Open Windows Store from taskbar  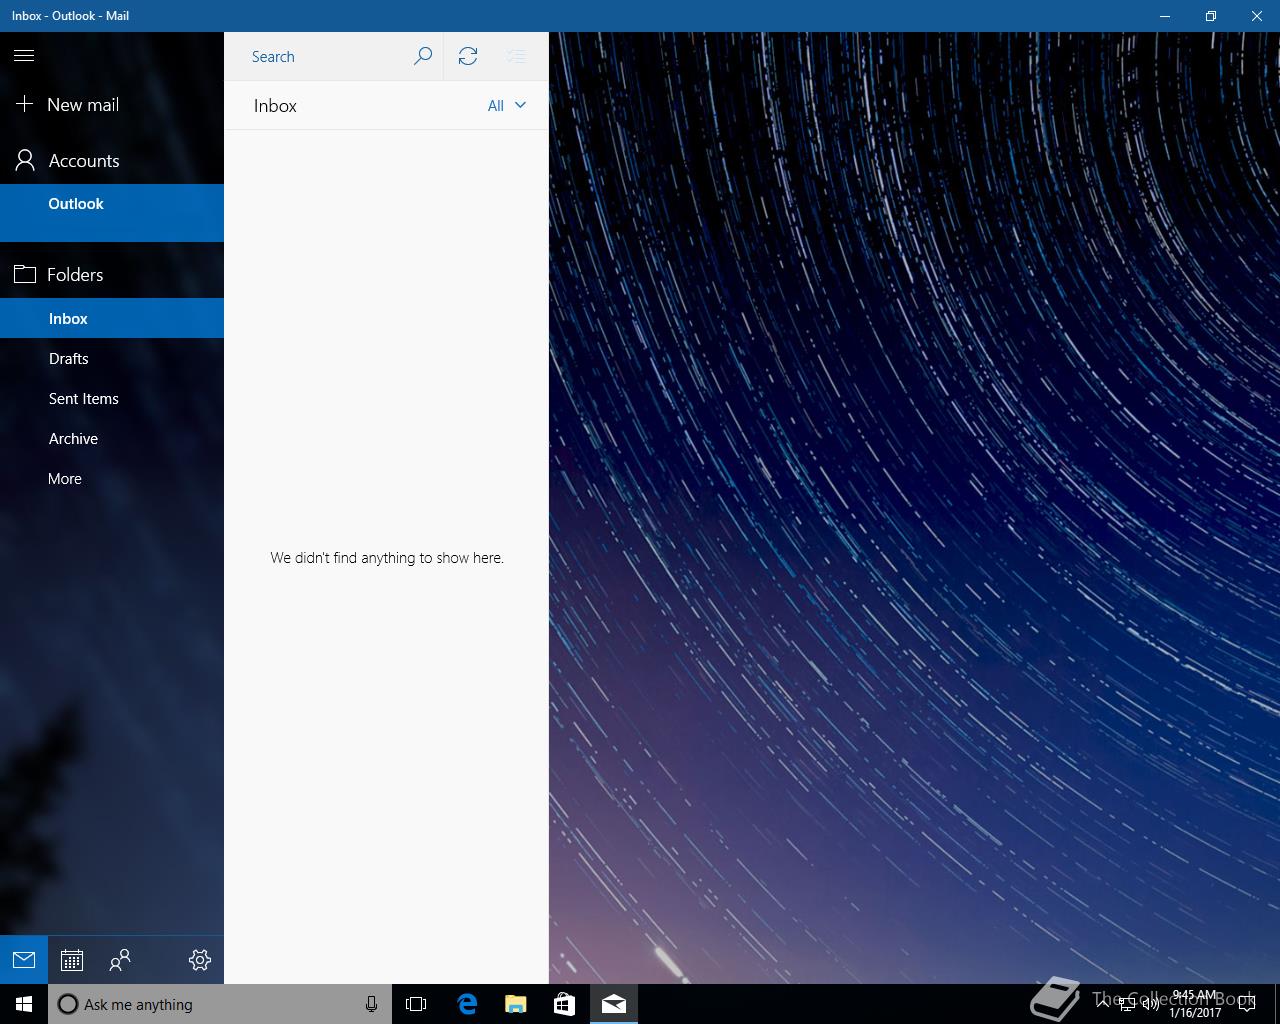[x=565, y=1004]
